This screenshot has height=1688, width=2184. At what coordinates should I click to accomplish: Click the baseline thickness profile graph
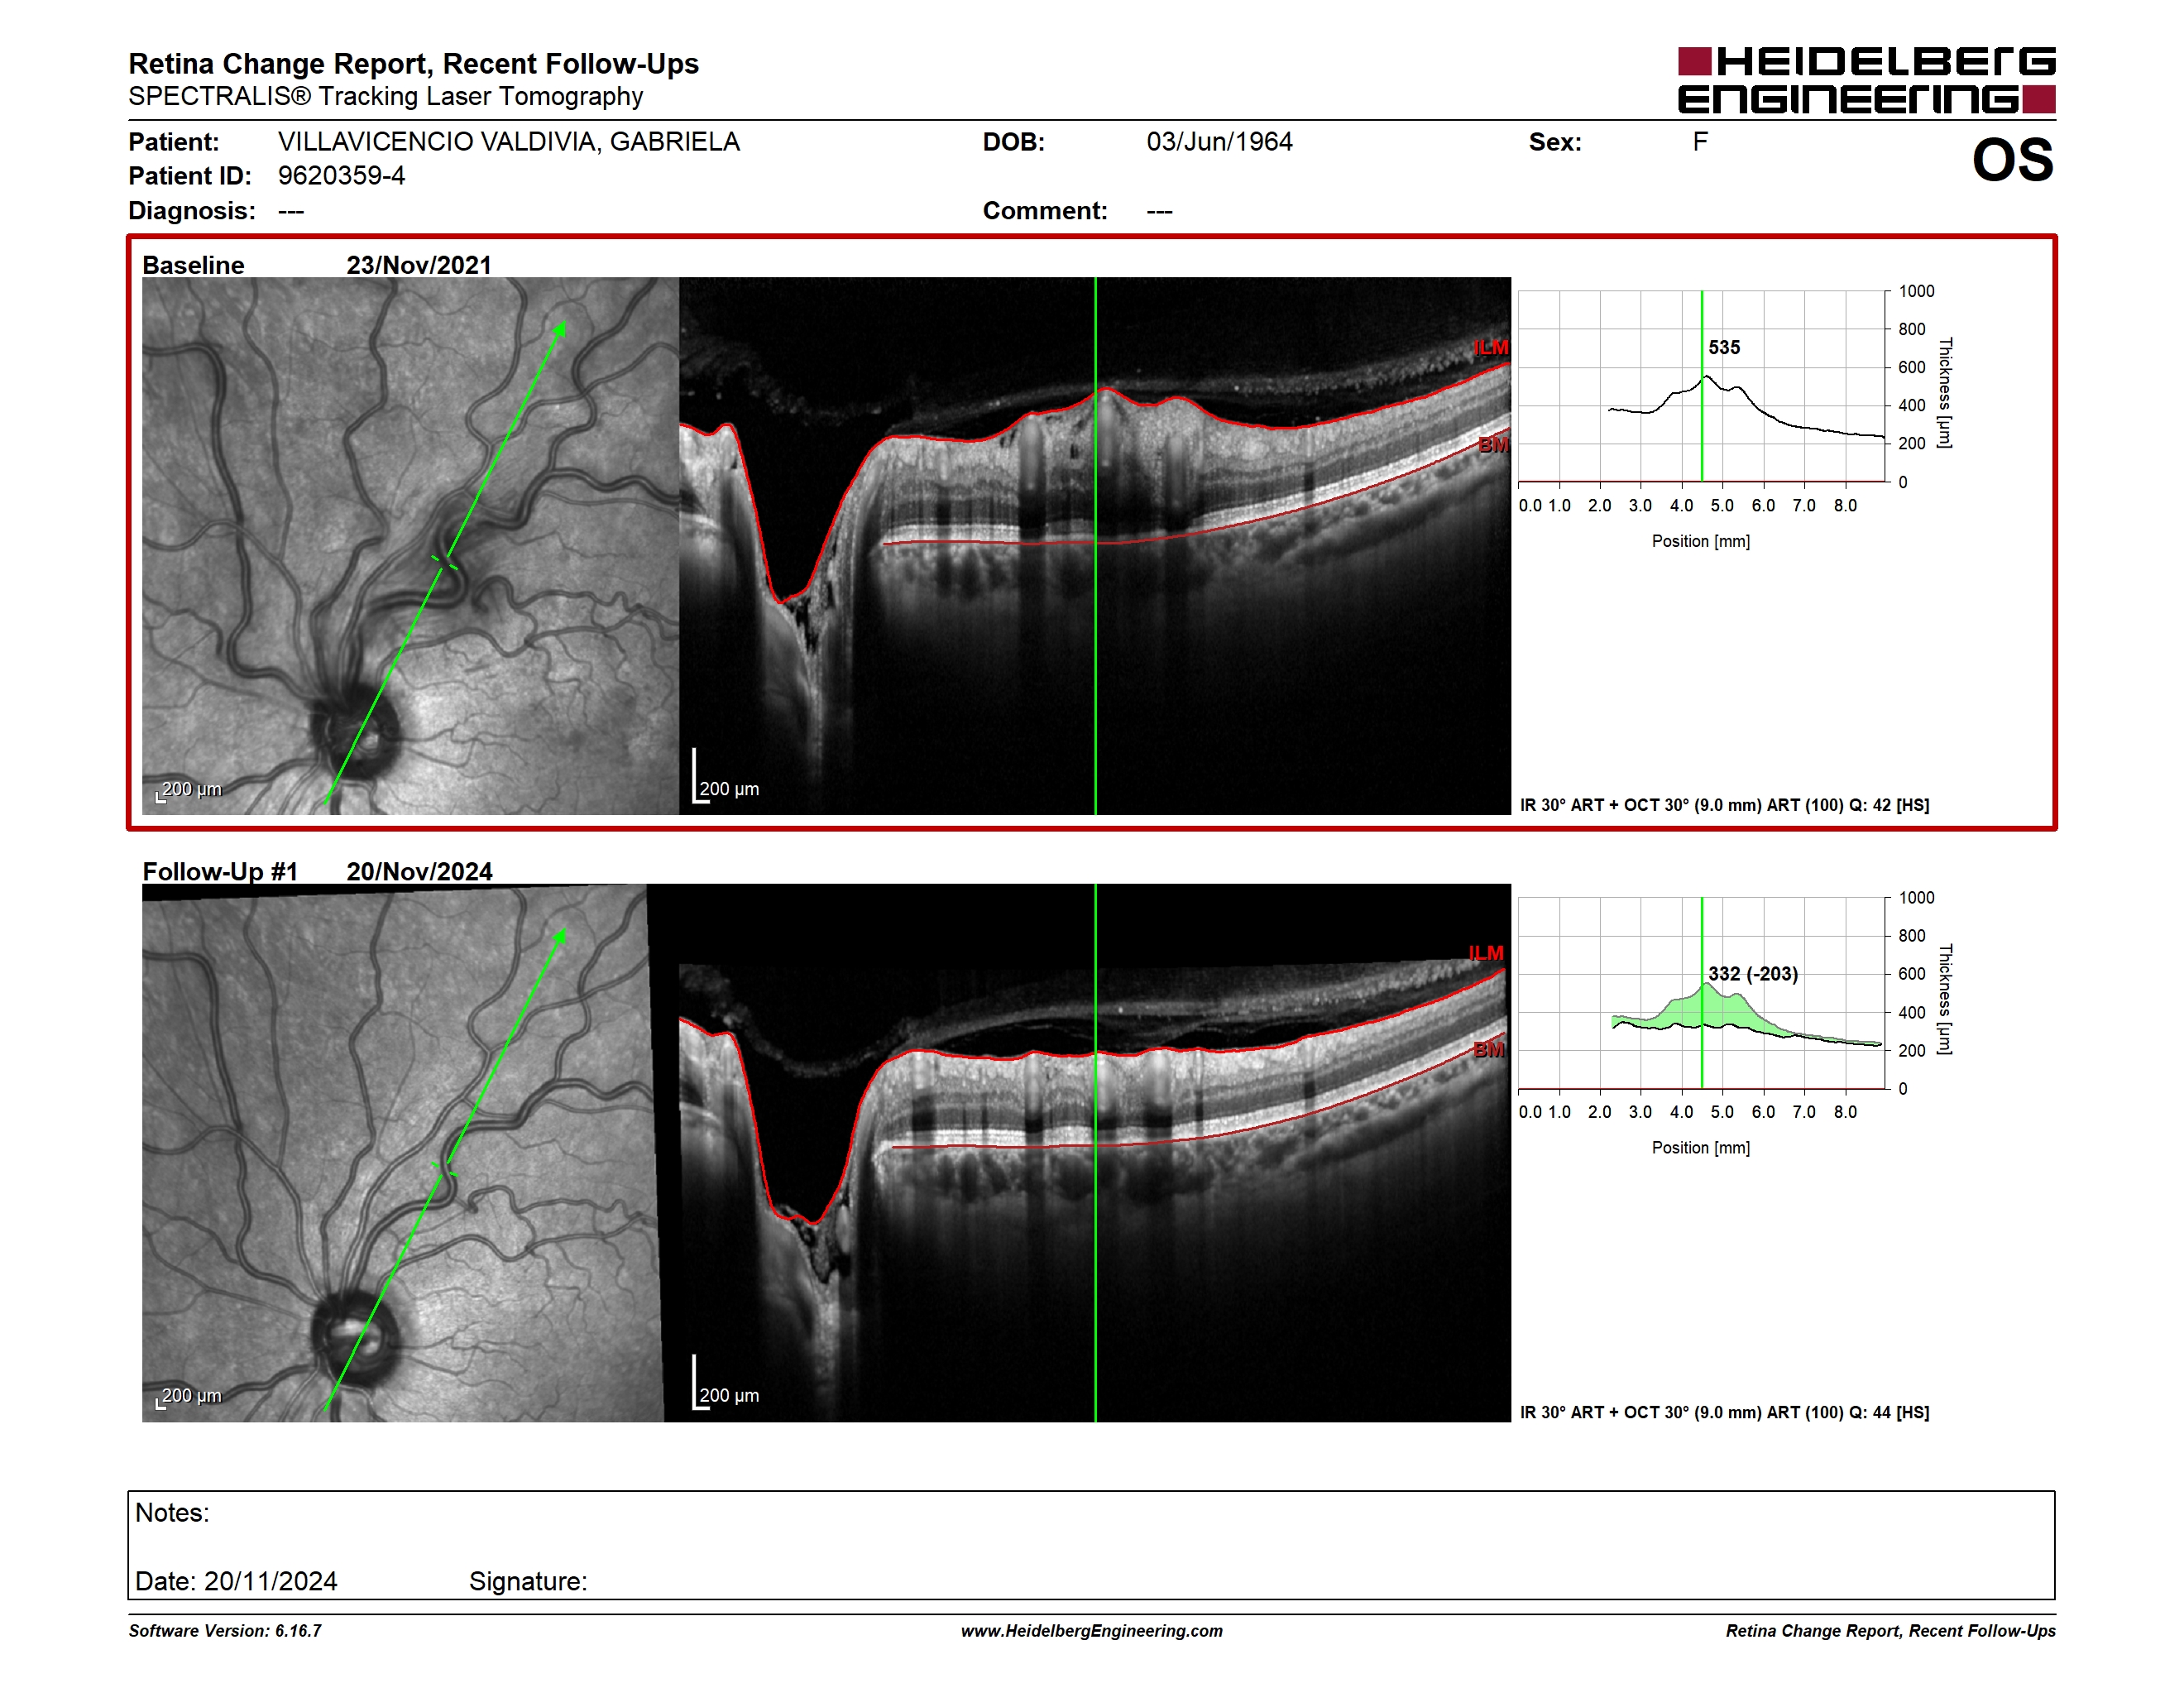click(1702, 386)
